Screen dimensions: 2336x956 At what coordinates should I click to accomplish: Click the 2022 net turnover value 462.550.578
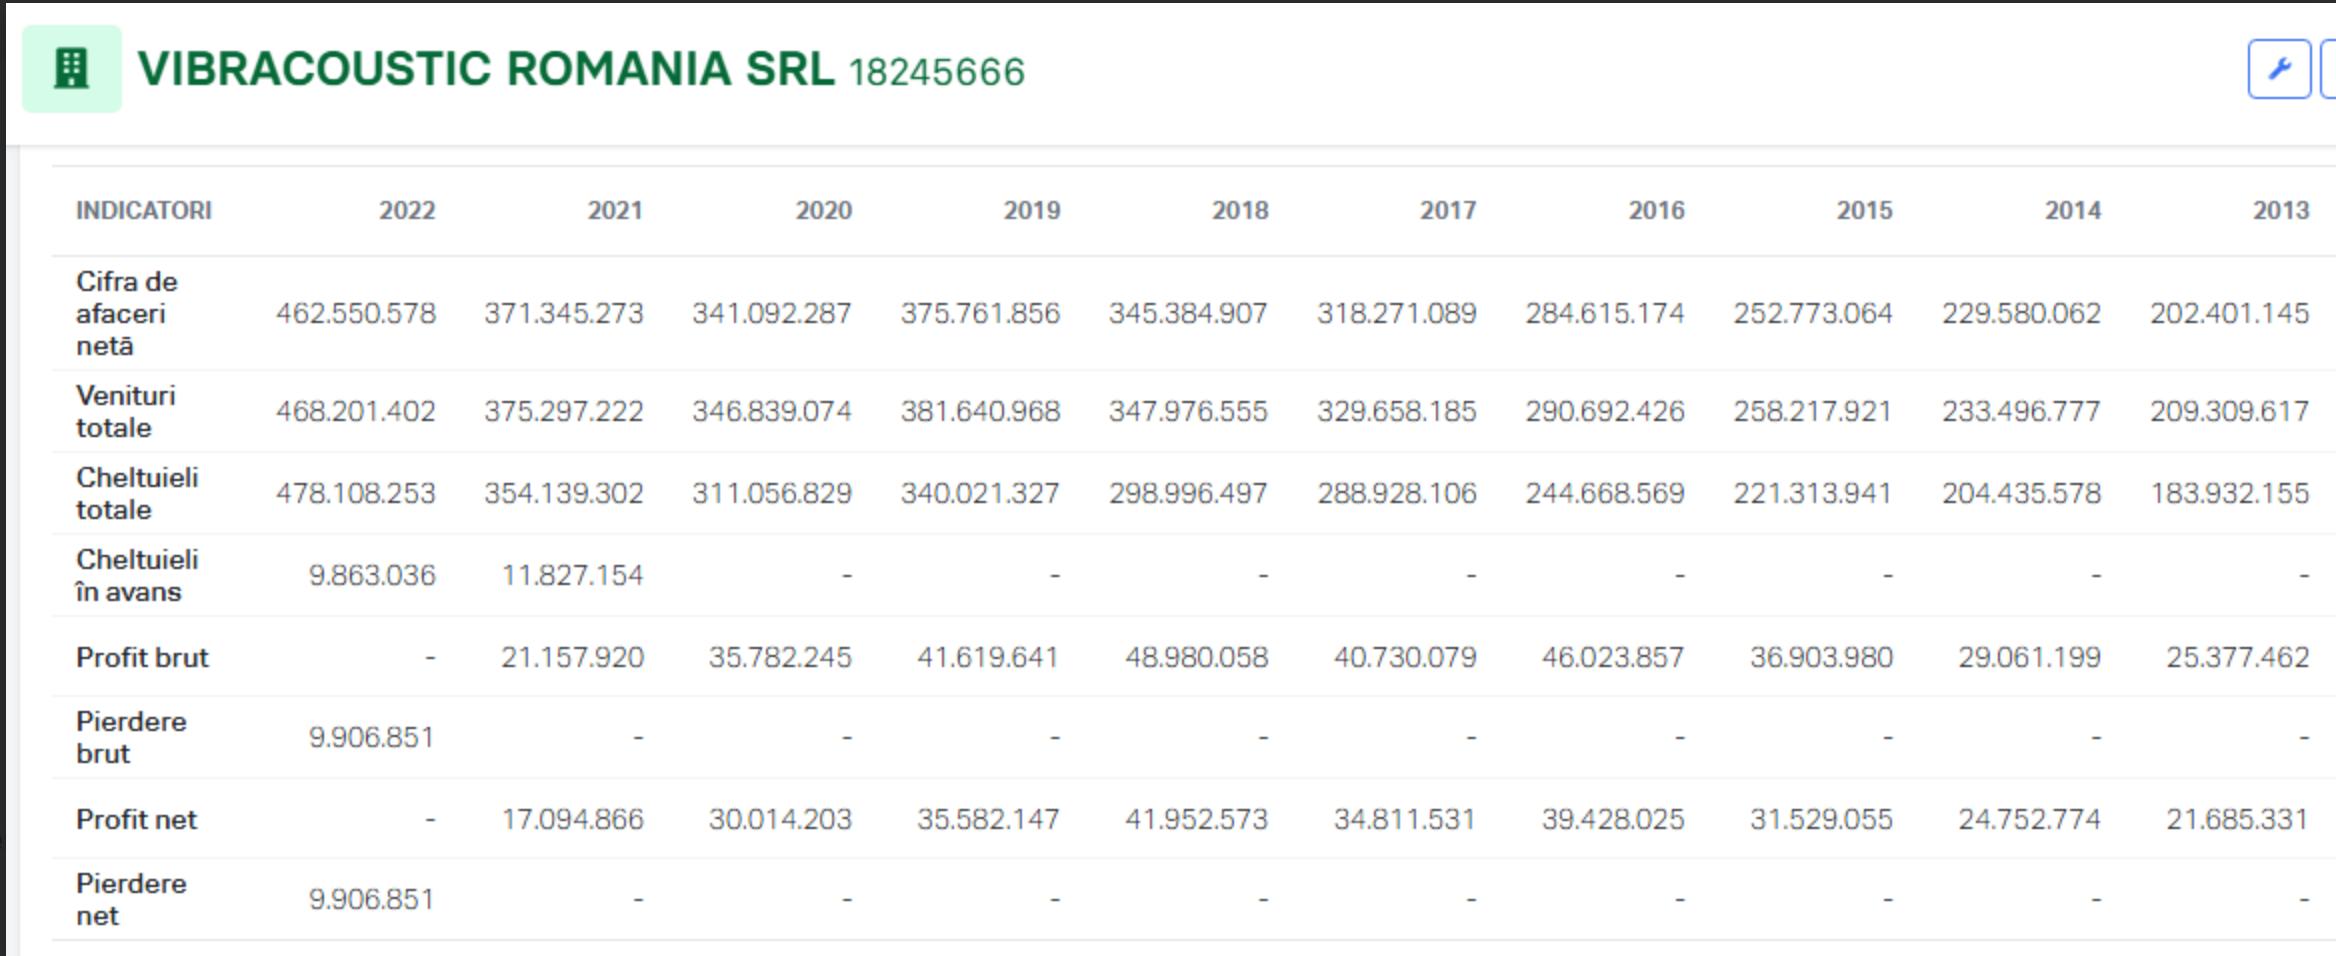pos(356,313)
